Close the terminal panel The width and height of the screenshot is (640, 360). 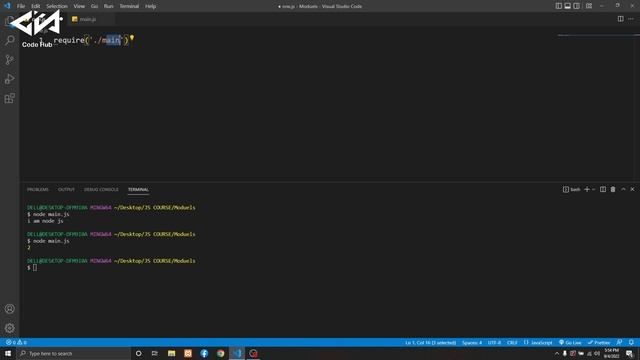pyautogui.click(x=632, y=189)
